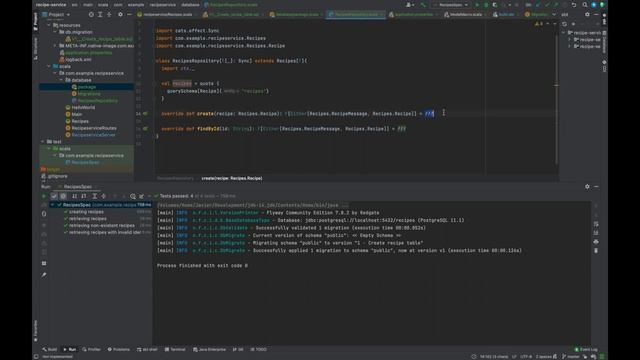Open Run panel settings gear
640x360 pixels.
pyautogui.click(x=587, y=187)
